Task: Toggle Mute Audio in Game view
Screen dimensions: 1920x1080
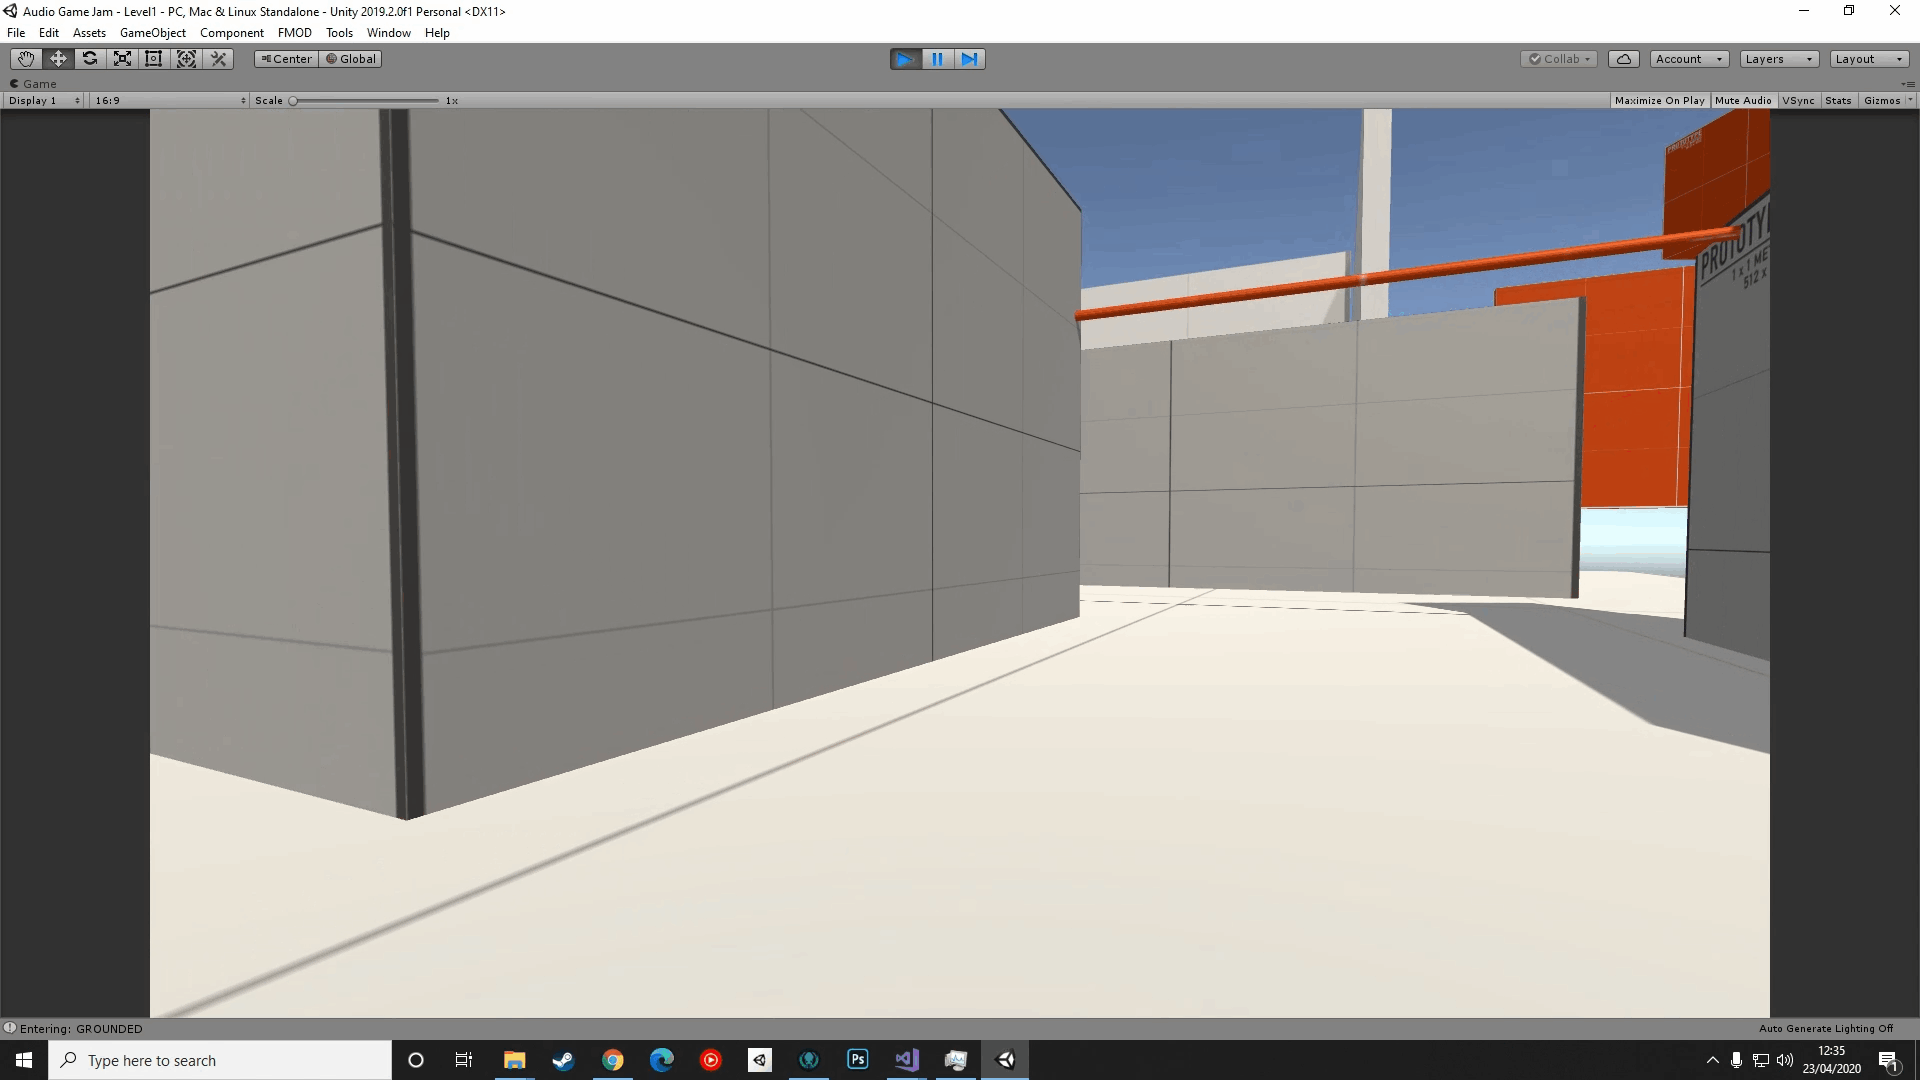Action: 1742,100
